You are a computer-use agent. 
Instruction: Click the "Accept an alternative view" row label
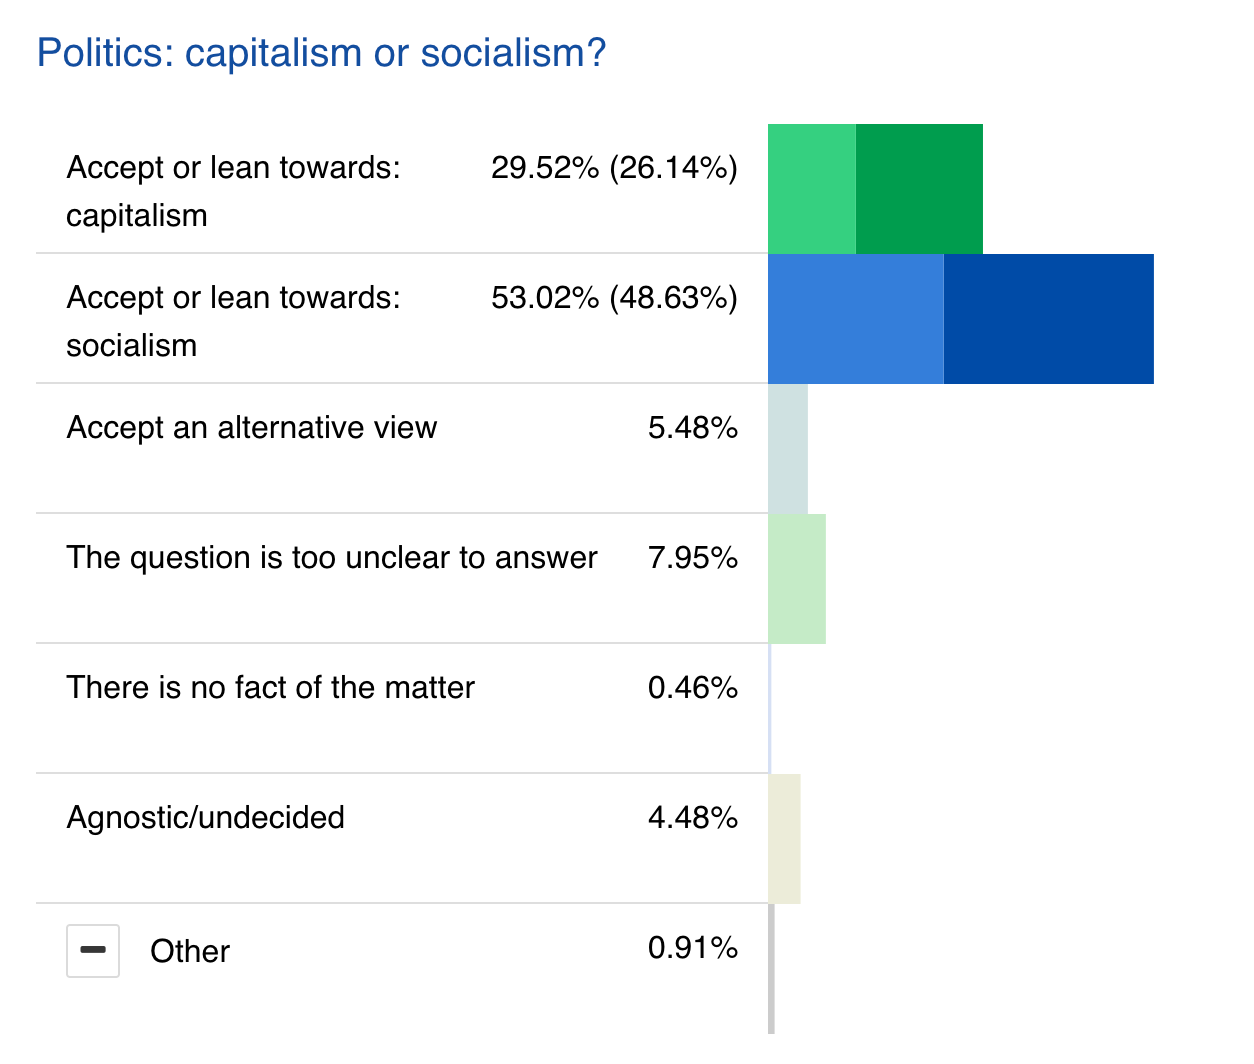tap(251, 428)
